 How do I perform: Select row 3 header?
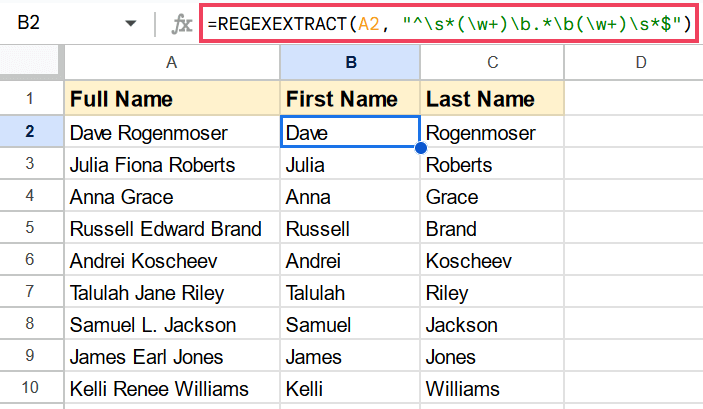(31, 163)
